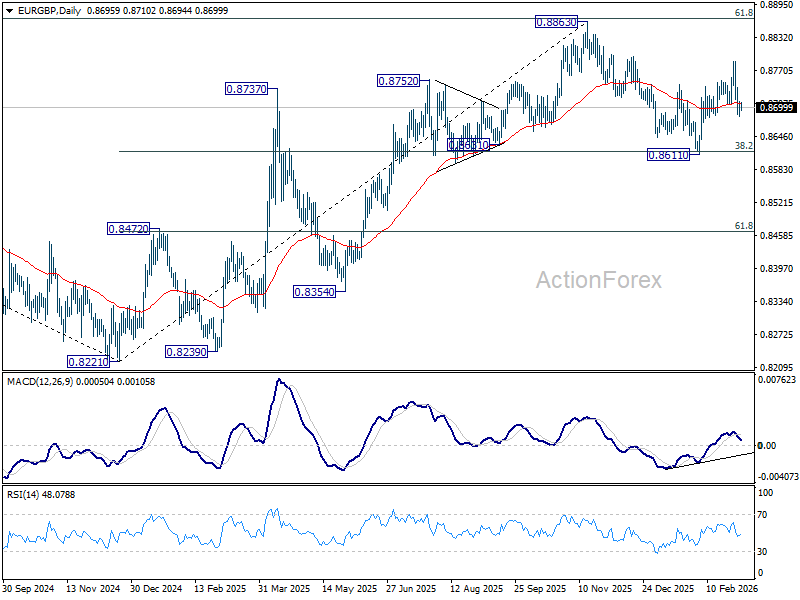Select the 0.87520 high label
Image resolution: width=800 pixels, height=600 pixels.
click(x=398, y=81)
